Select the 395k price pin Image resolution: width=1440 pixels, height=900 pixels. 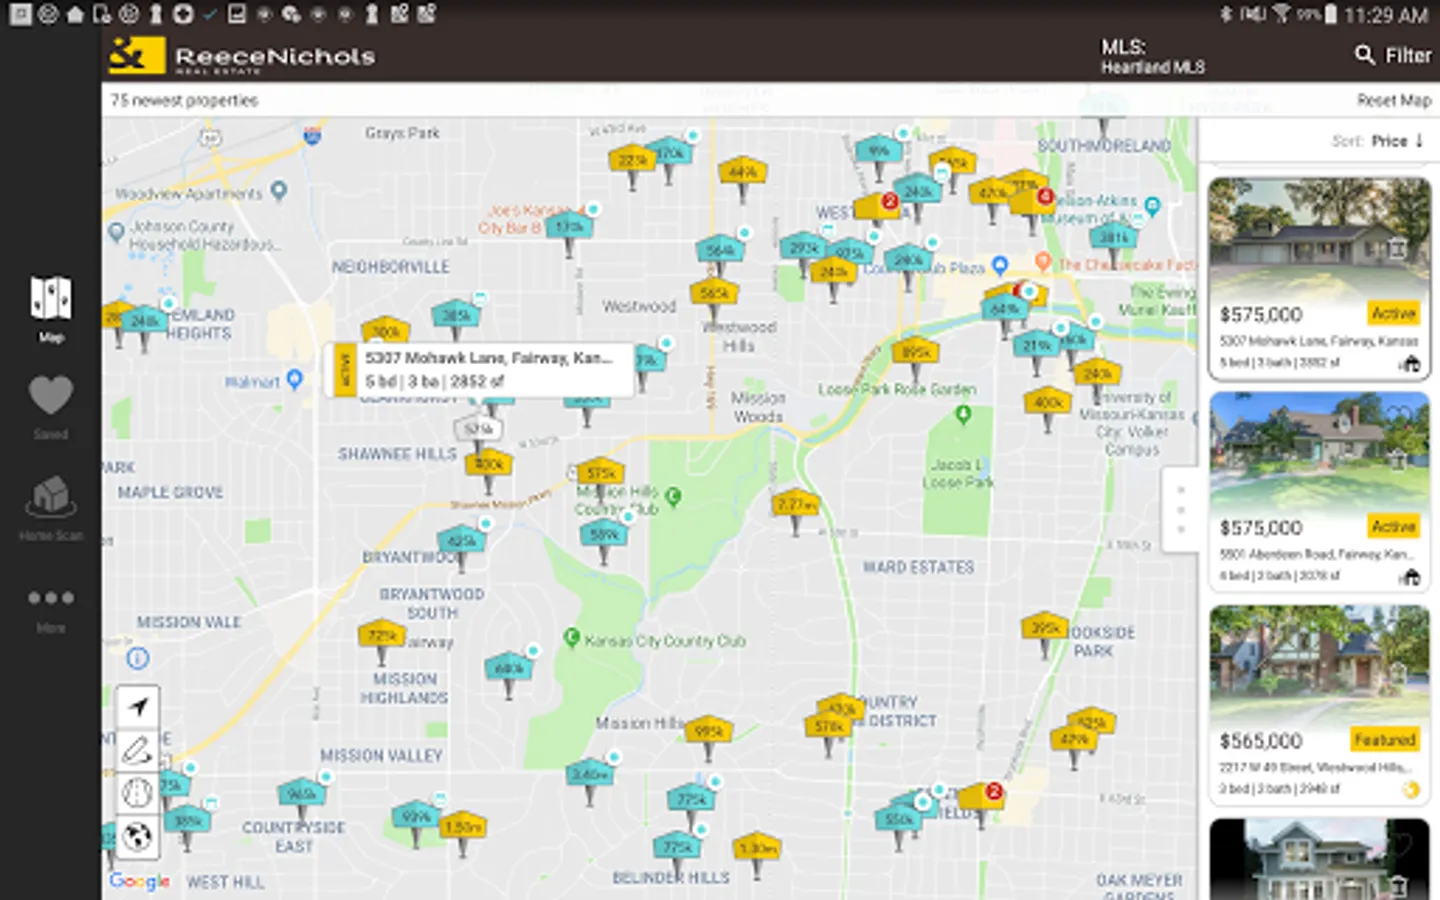1045,633
